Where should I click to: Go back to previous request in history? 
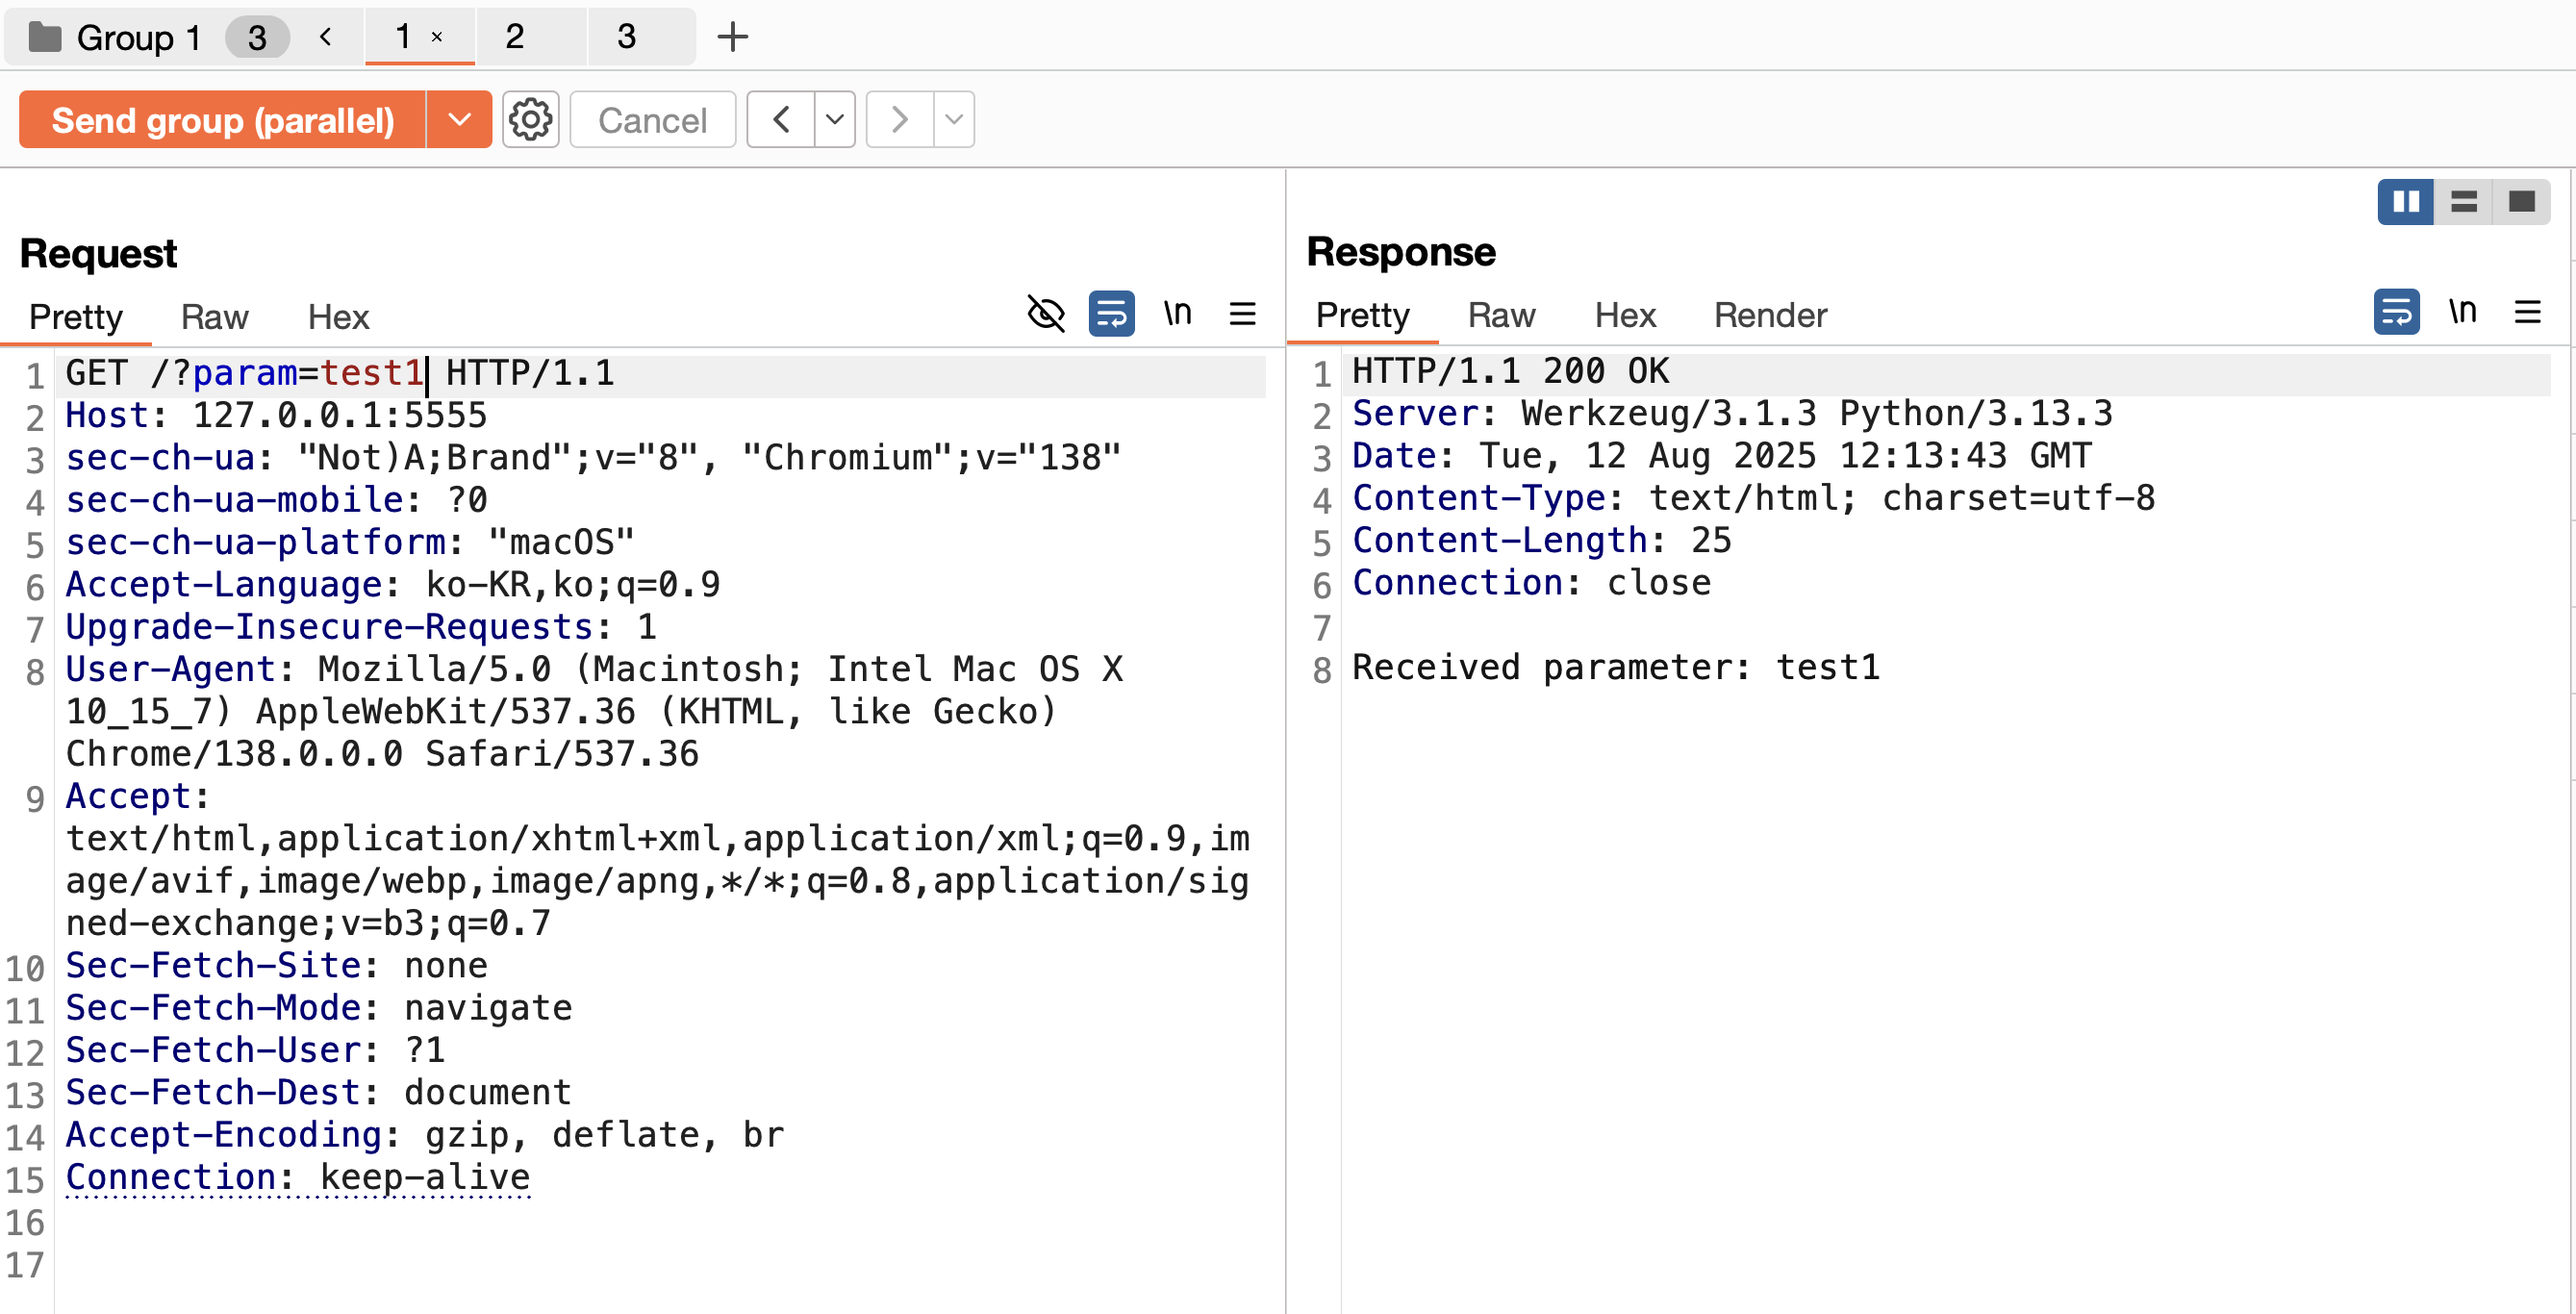[781, 120]
